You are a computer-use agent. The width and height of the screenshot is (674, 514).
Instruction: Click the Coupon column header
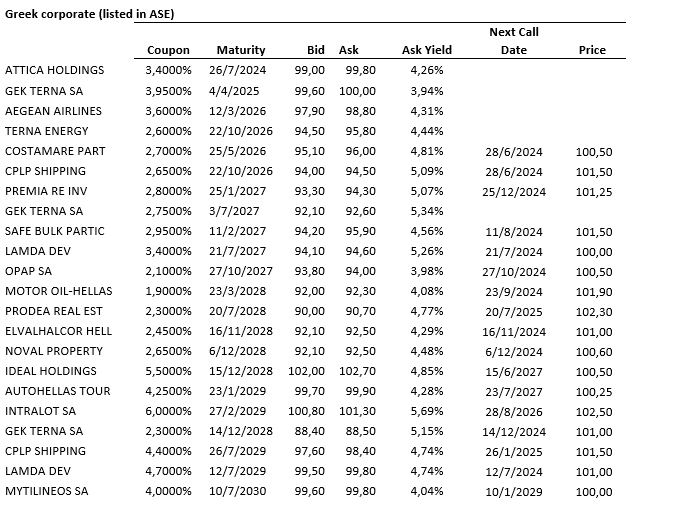pyautogui.click(x=168, y=50)
